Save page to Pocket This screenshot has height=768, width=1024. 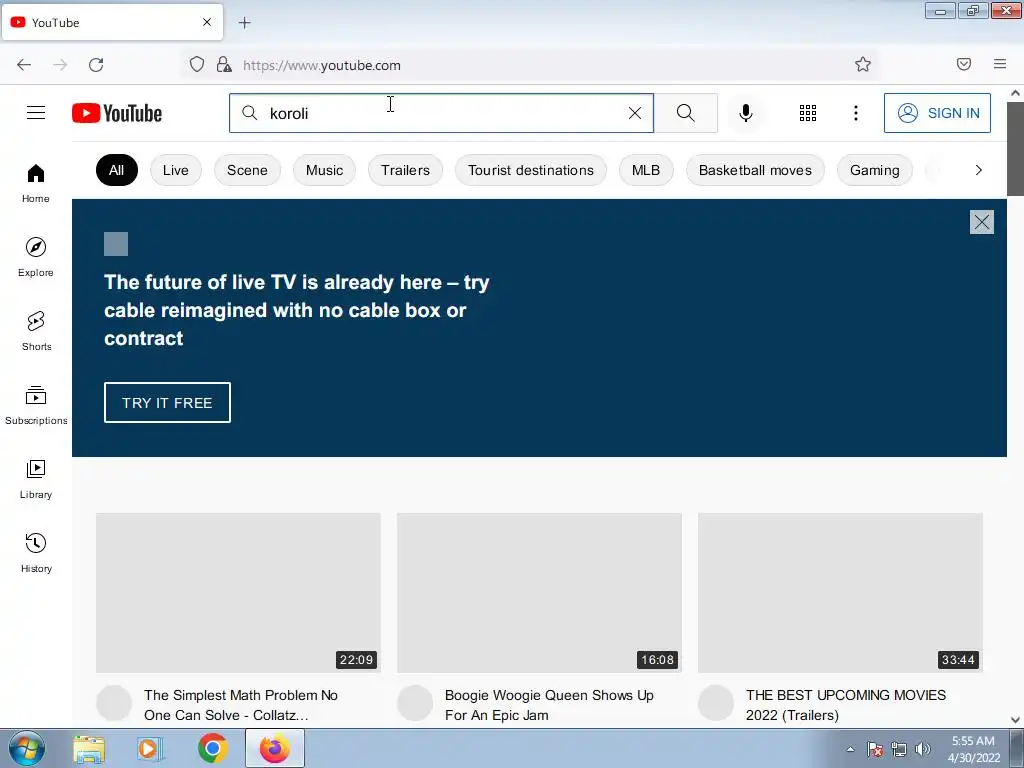point(964,64)
